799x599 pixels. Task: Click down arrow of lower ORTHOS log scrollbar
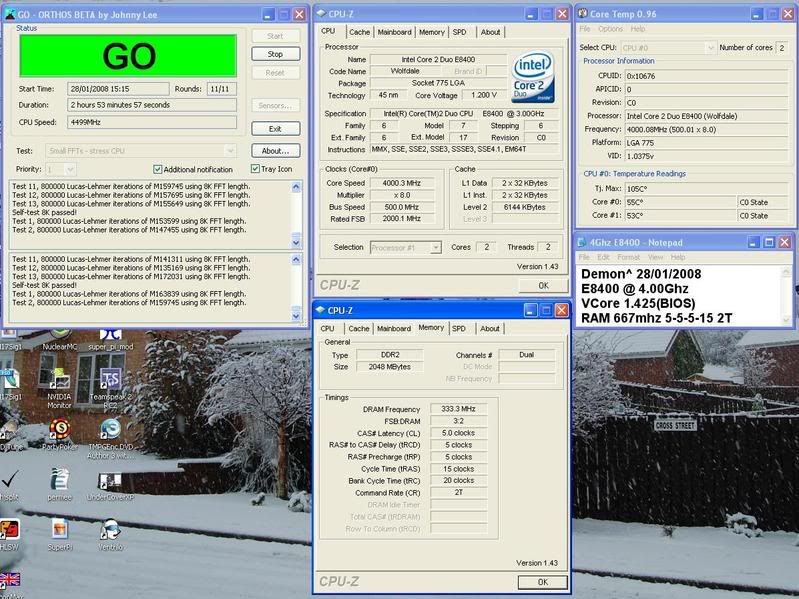(296, 316)
